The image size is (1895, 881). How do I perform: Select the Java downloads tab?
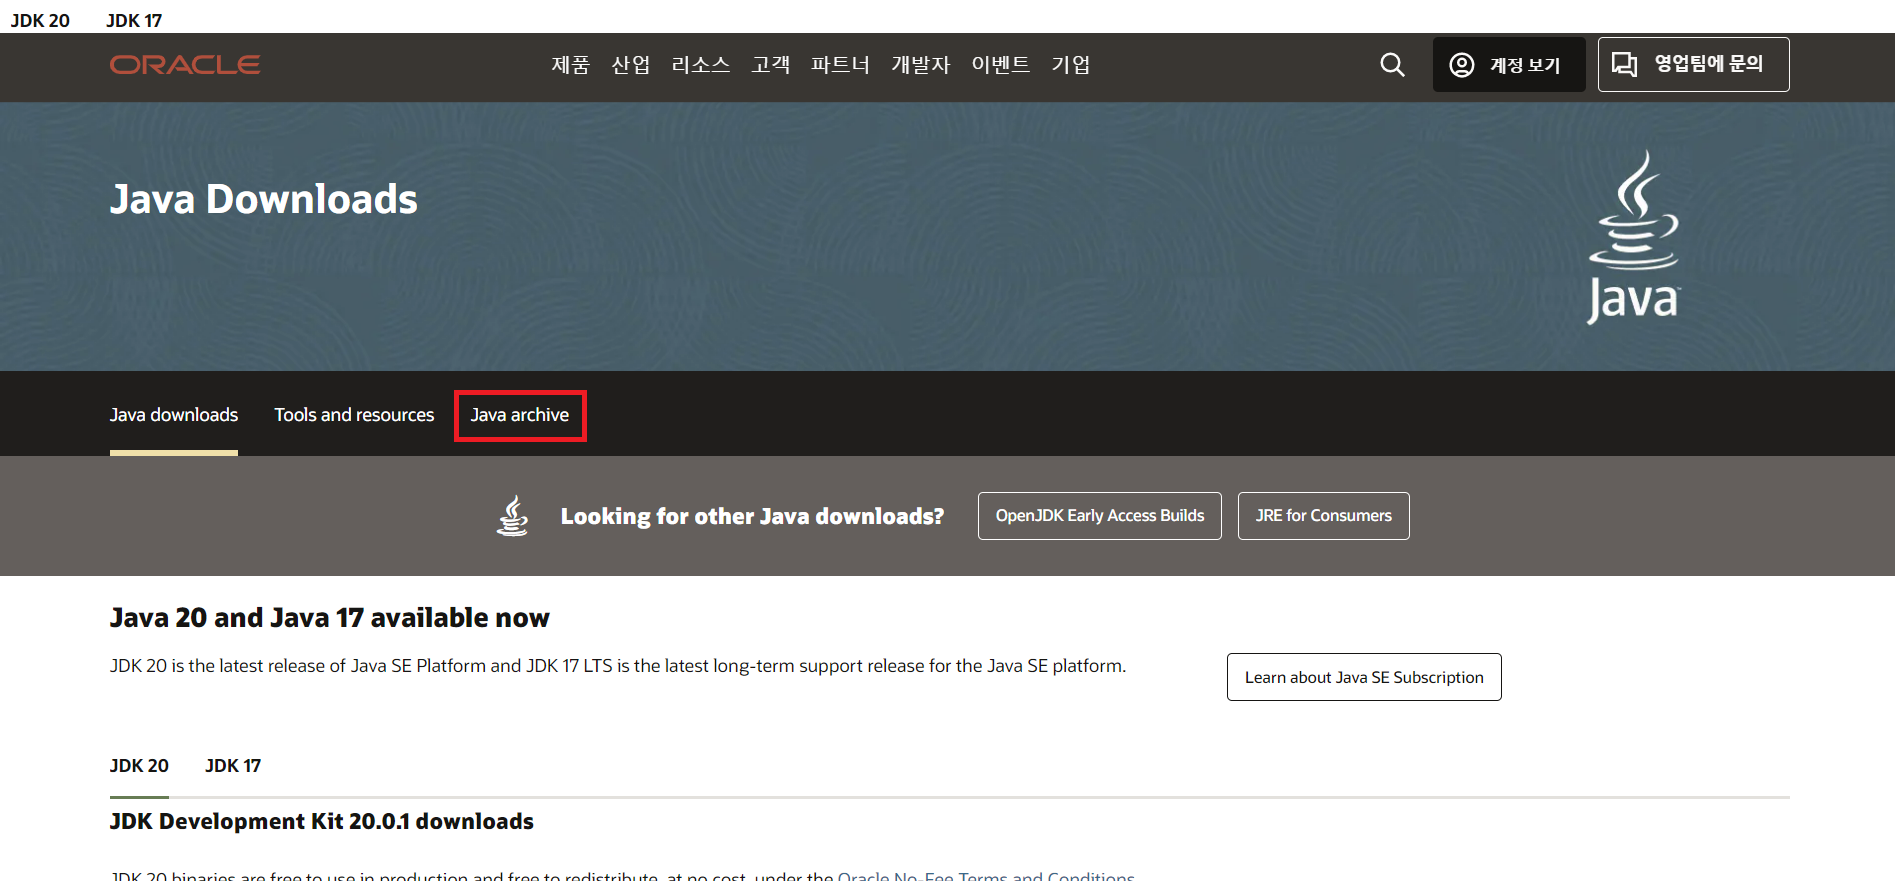pos(174,415)
